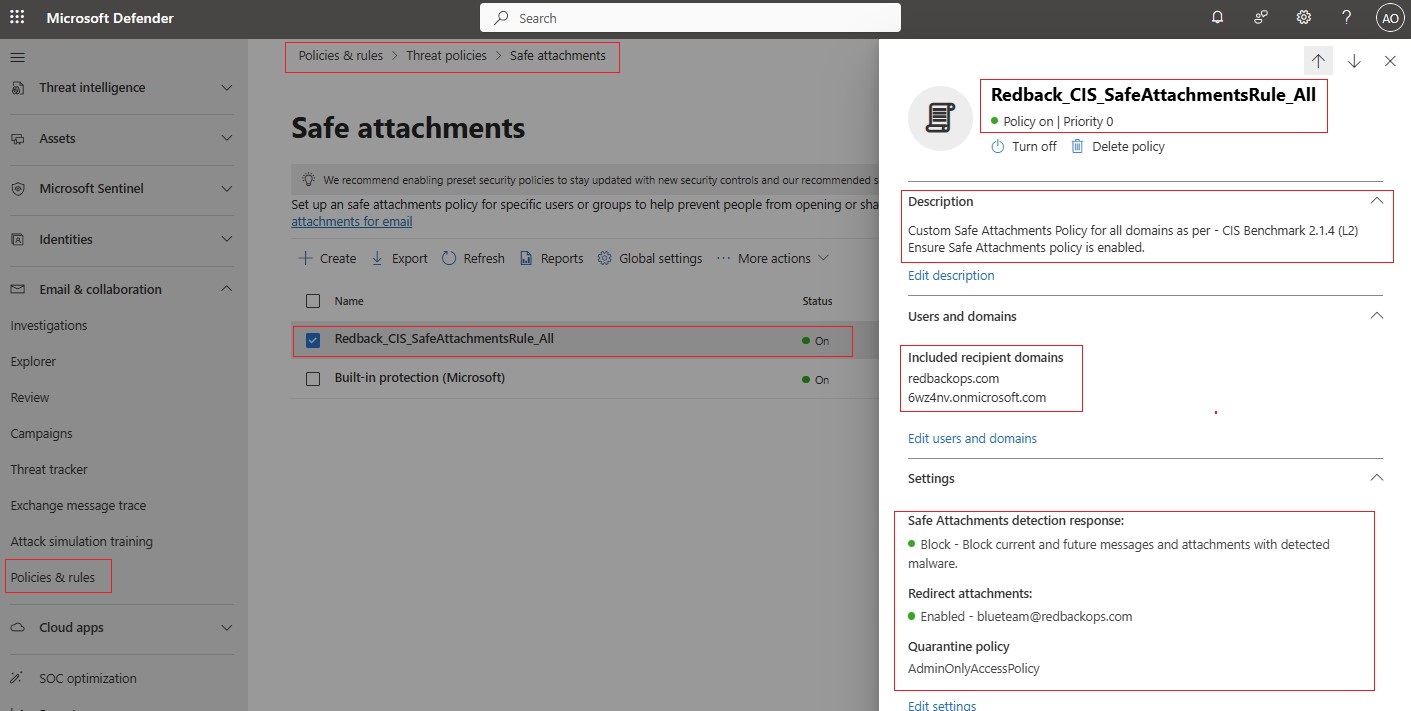Screen dimensions: 1411x711
Task: Open Attack simulation training in sidebar
Action: click(82, 542)
